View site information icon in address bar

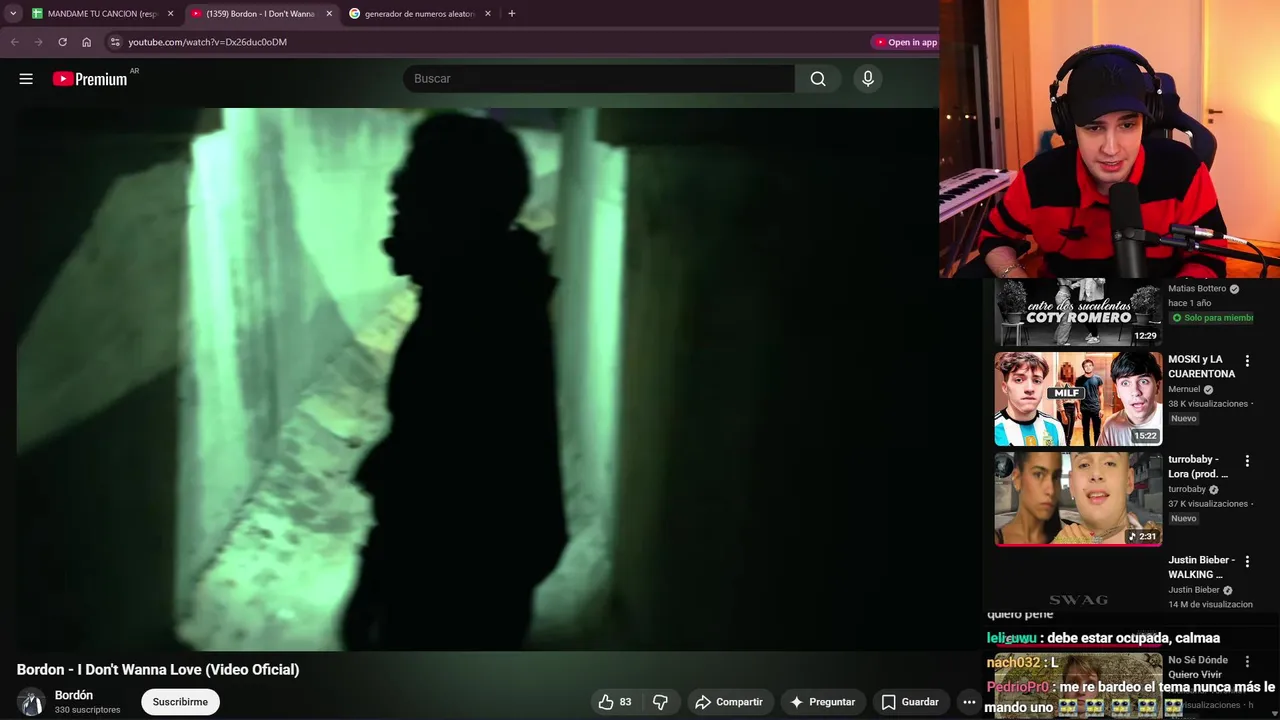(115, 42)
